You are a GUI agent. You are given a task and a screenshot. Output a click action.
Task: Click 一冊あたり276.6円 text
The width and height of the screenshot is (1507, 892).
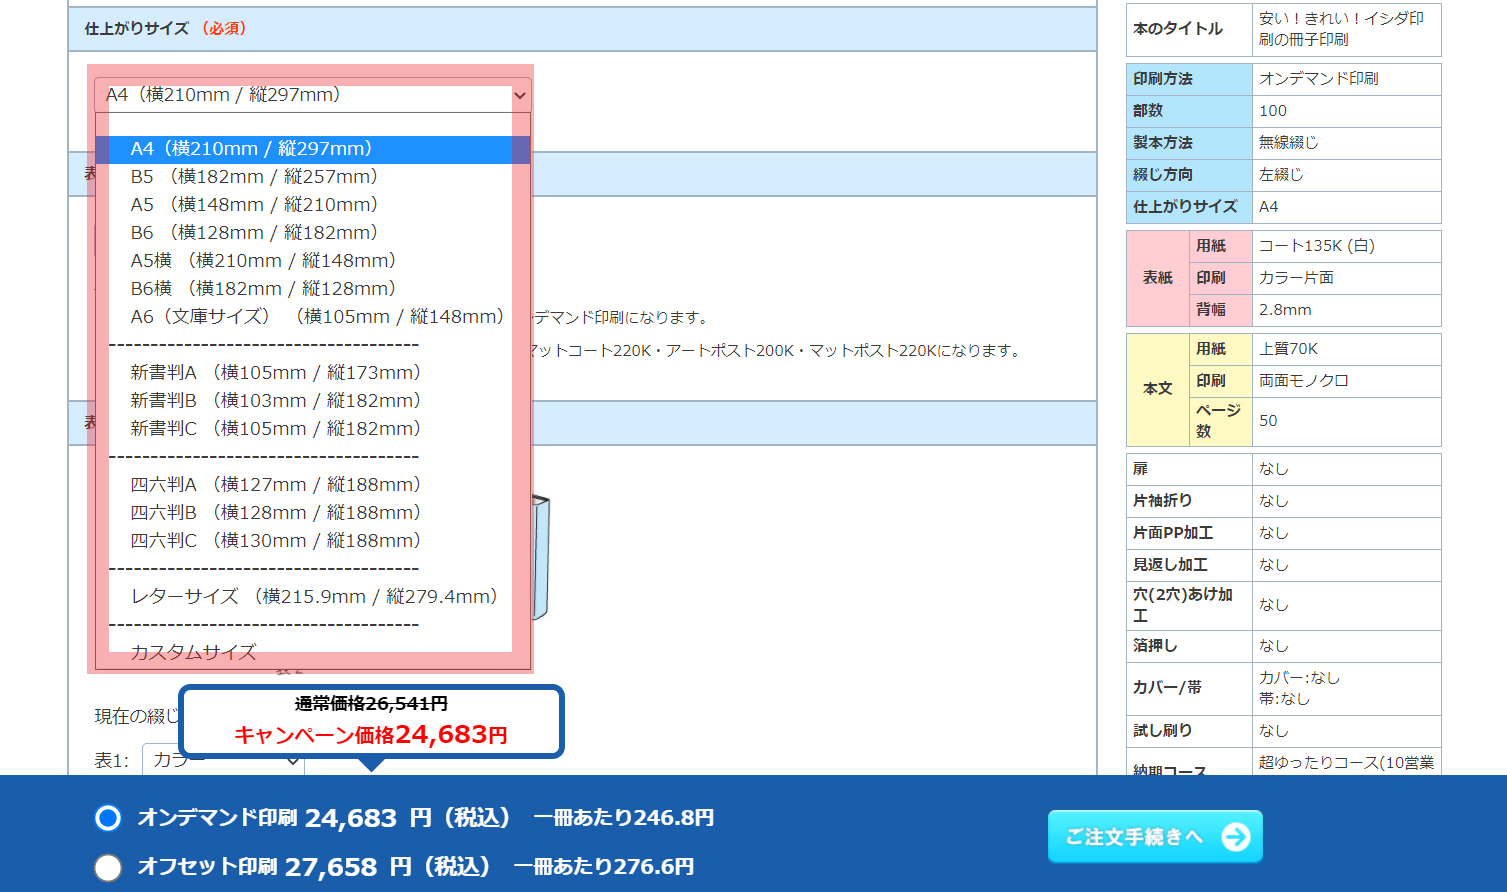(604, 867)
